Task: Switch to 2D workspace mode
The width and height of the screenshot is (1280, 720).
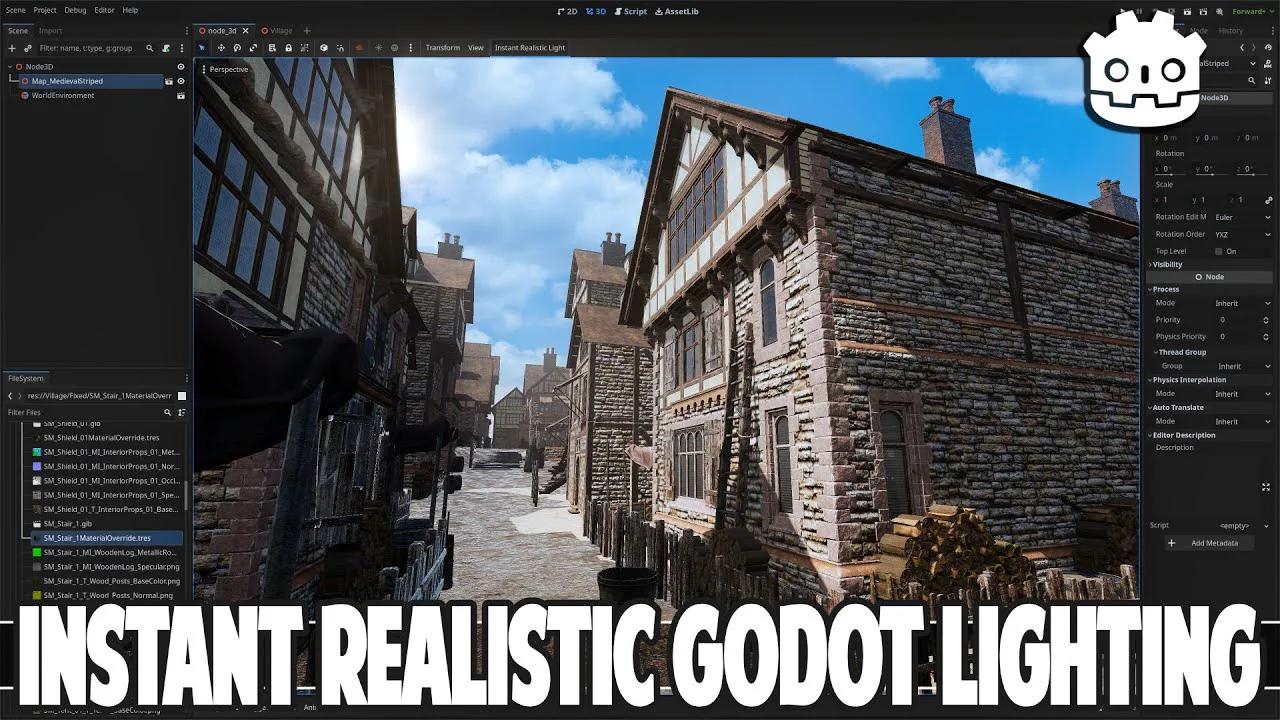Action: point(568,11)
